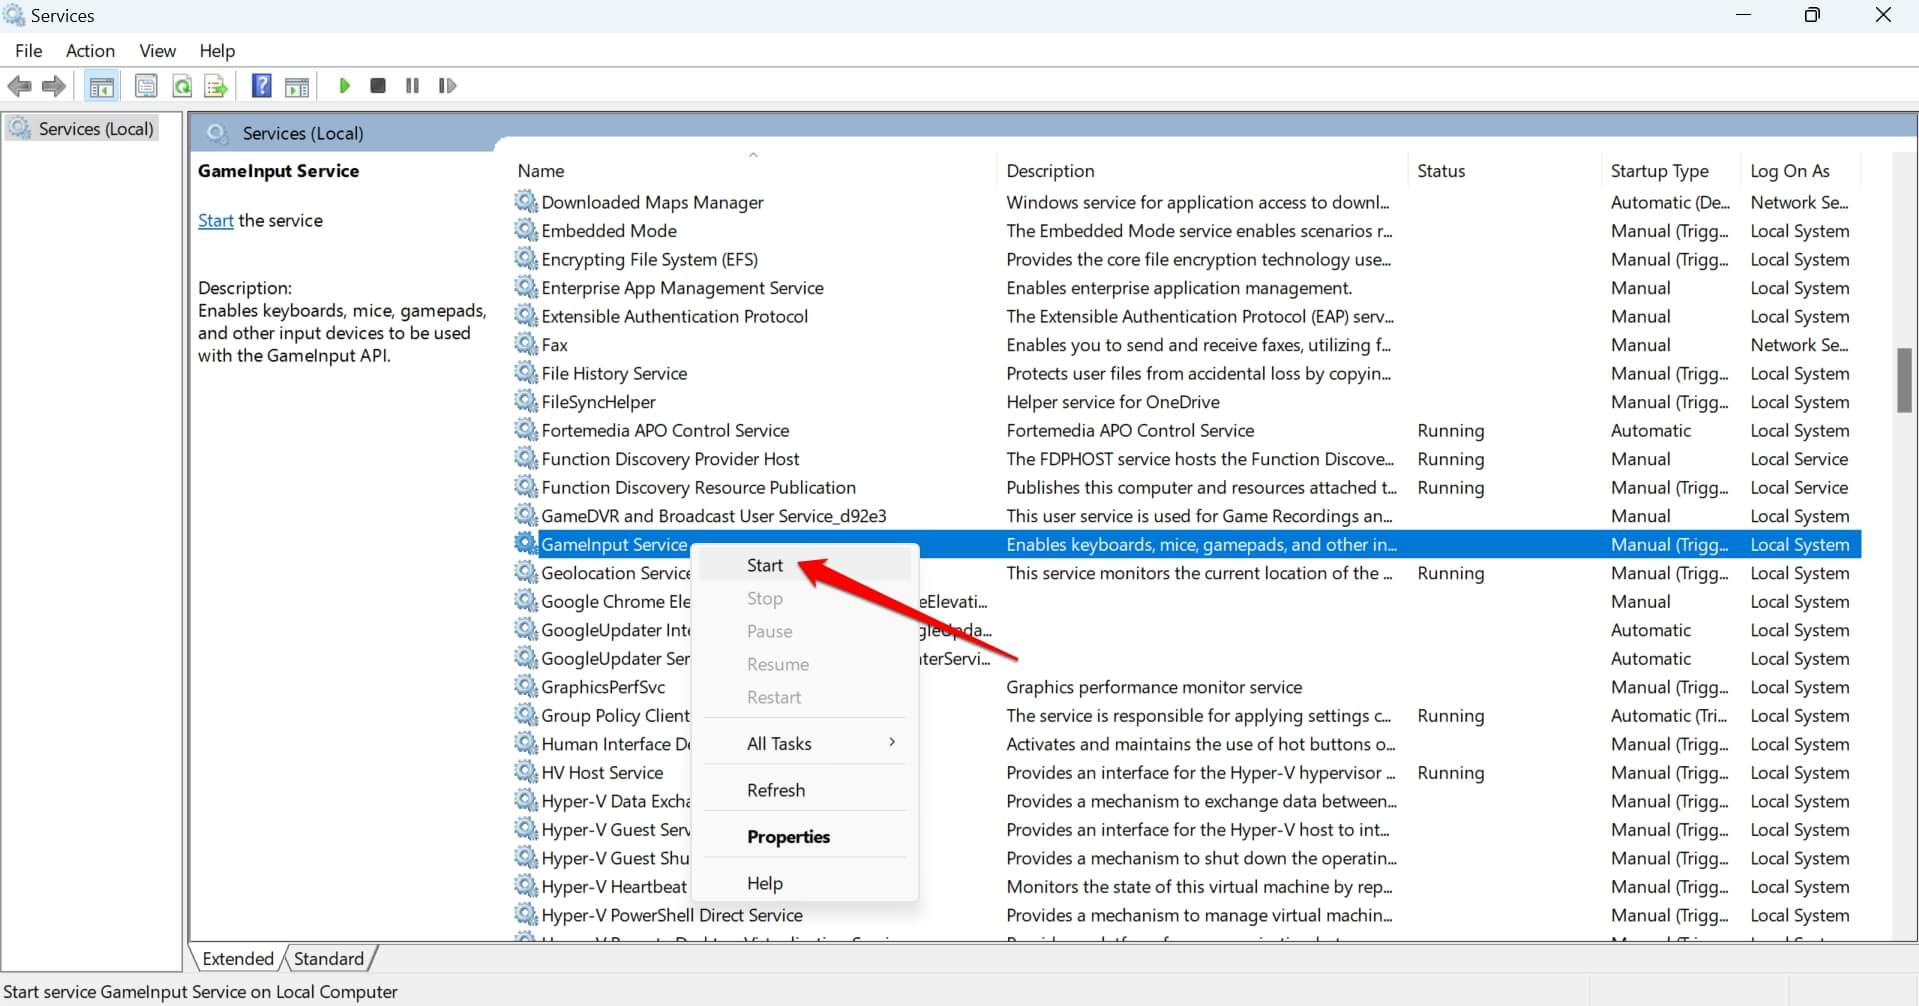Image resolution: width=1919 pixels, height=1006 pixels.
Task: Click the Export List toolbar icon
Action: click(x=216, y=87)
